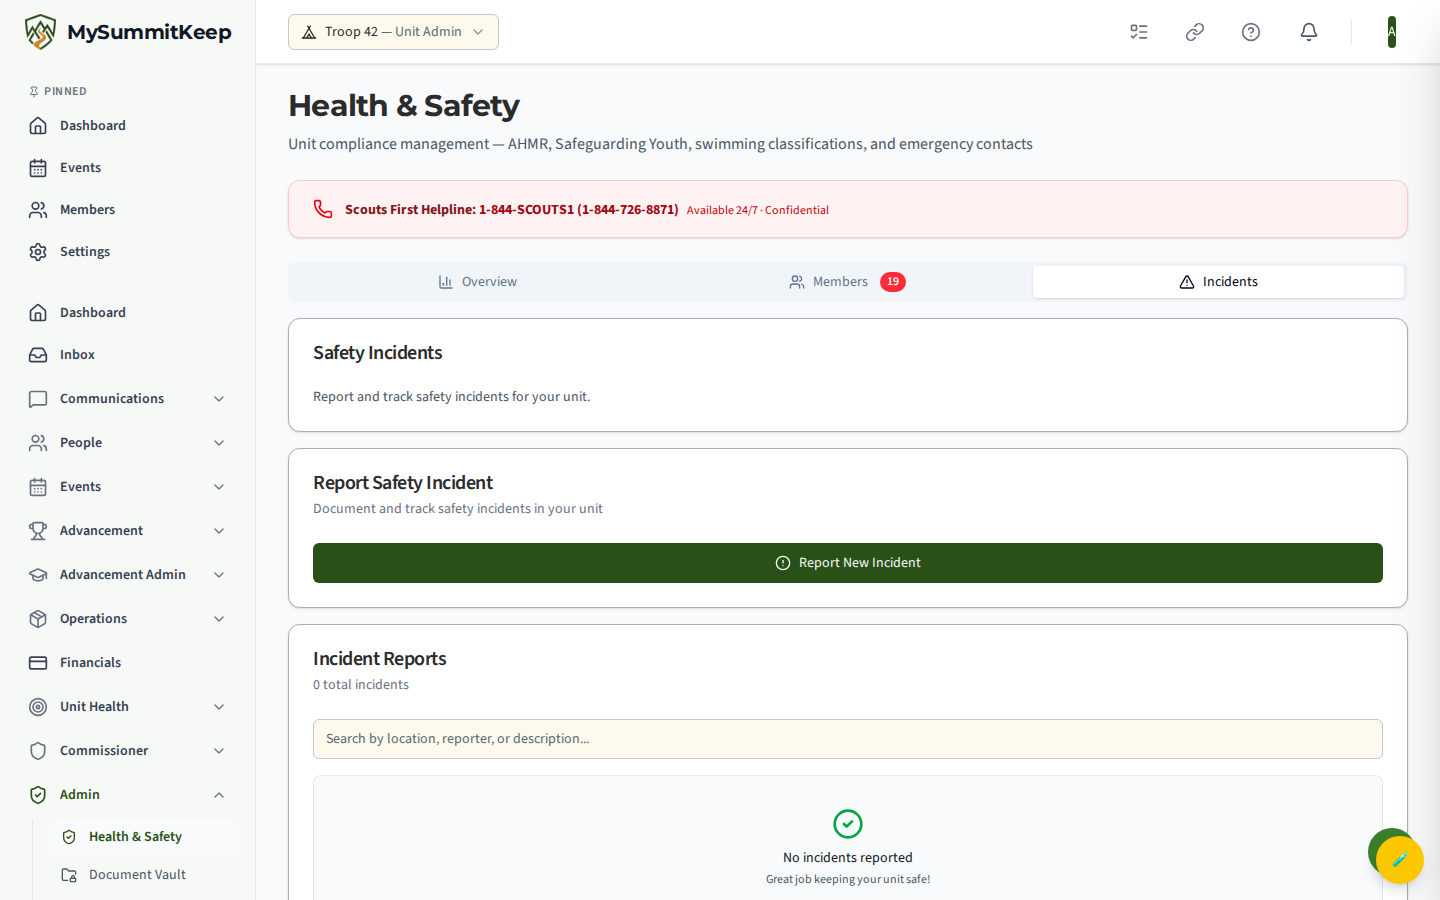Screen dimensions: 1440x900
Task: Click the '0 total incidents' text
Action: pyautogui.click(x=361, y=685)
